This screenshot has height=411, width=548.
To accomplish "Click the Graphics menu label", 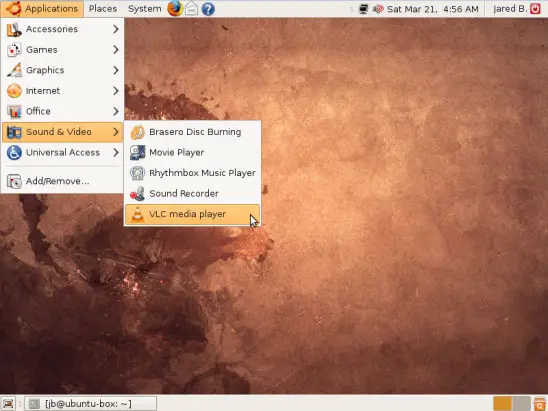I will (45, 71).
